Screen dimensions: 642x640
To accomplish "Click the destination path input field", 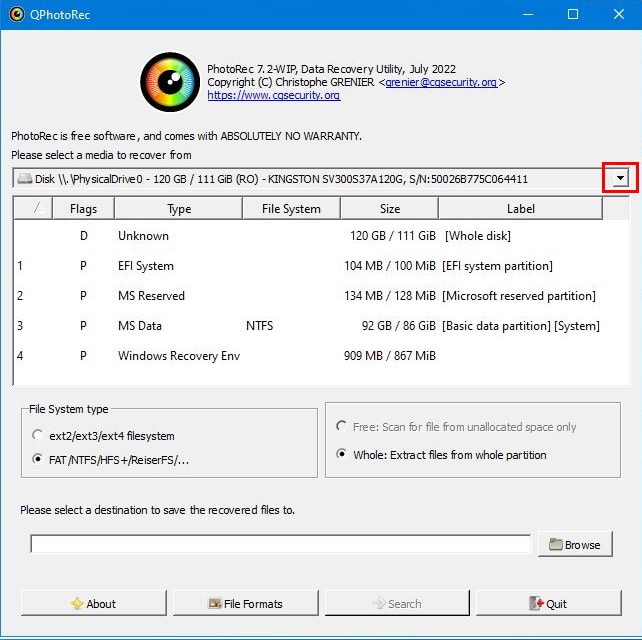I will [280, 544].
